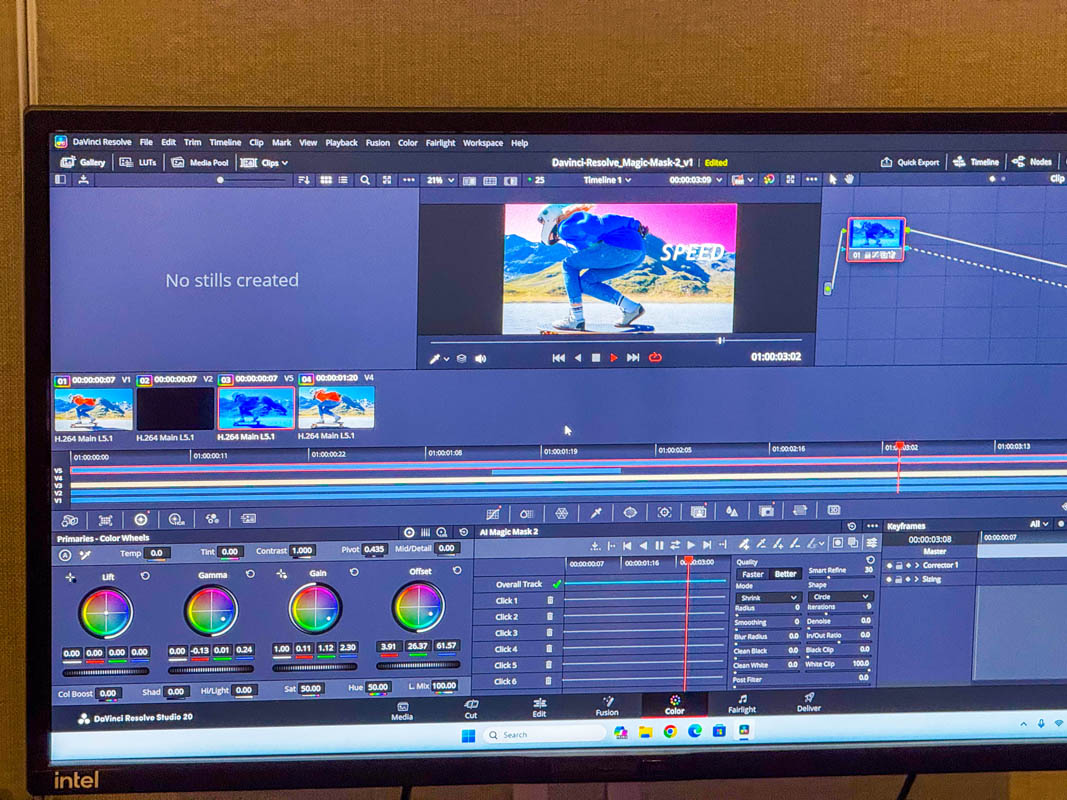Select Better quality mode
This screenshot has width=1067, height=800.
pos(785,573)
